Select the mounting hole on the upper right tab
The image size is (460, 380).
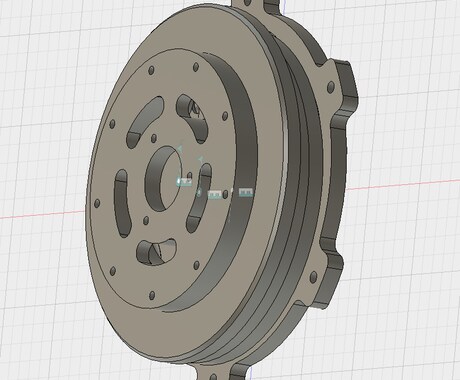click(331, 87)
